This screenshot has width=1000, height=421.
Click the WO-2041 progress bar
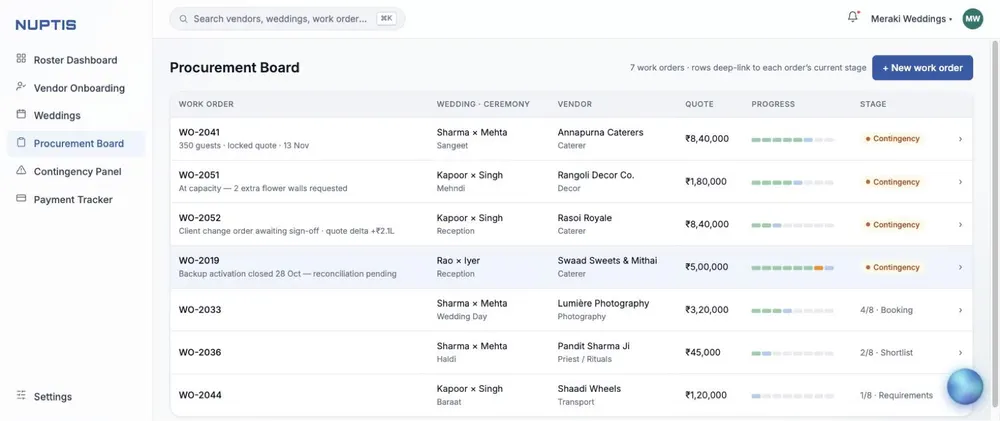[792, 139]
